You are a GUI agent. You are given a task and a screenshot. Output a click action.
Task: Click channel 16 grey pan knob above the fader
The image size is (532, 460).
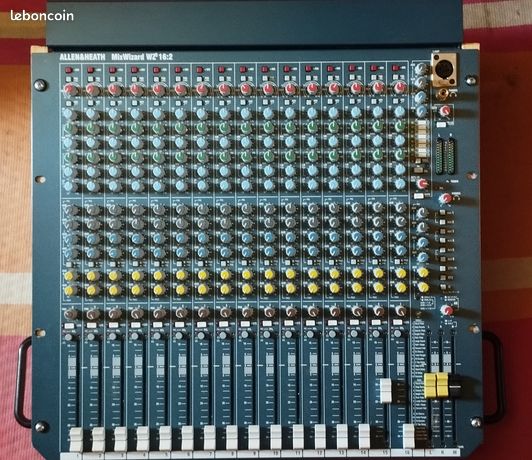(x=400, y=310)
